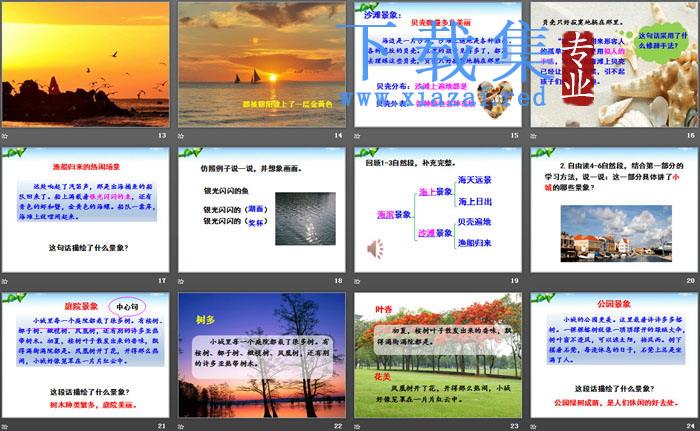Click animation star icon under slide 23
Viewport: 700px width, 431px height.
(x=357, y=427)
